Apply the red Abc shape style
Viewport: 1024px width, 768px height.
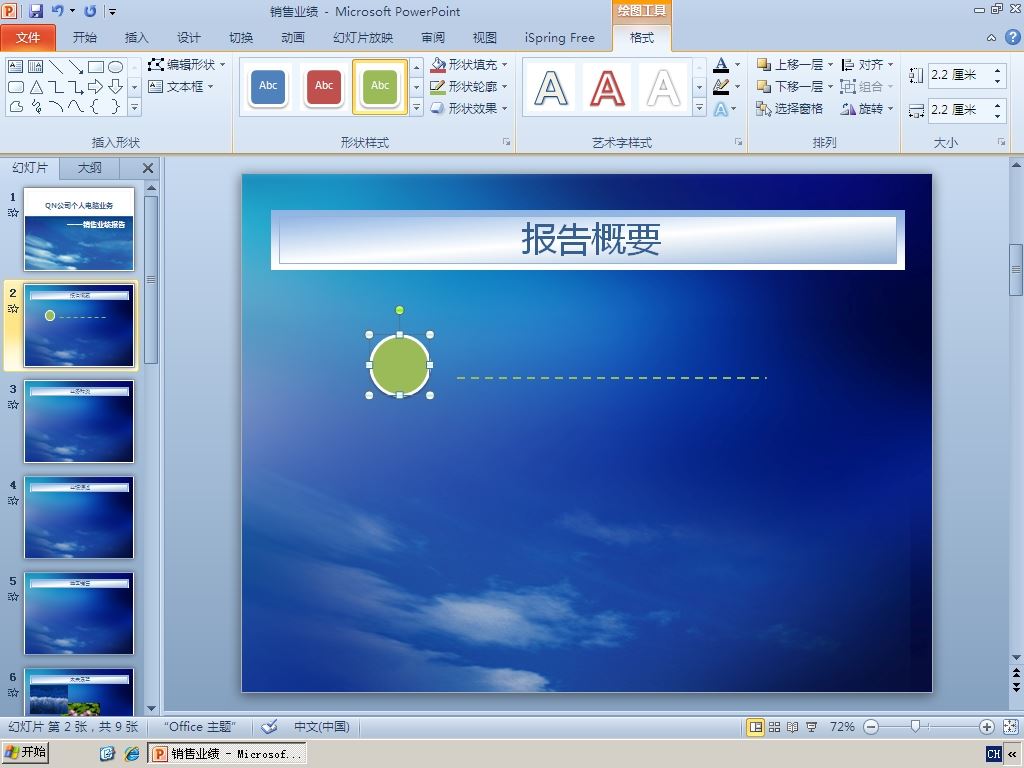coord(324,86)
